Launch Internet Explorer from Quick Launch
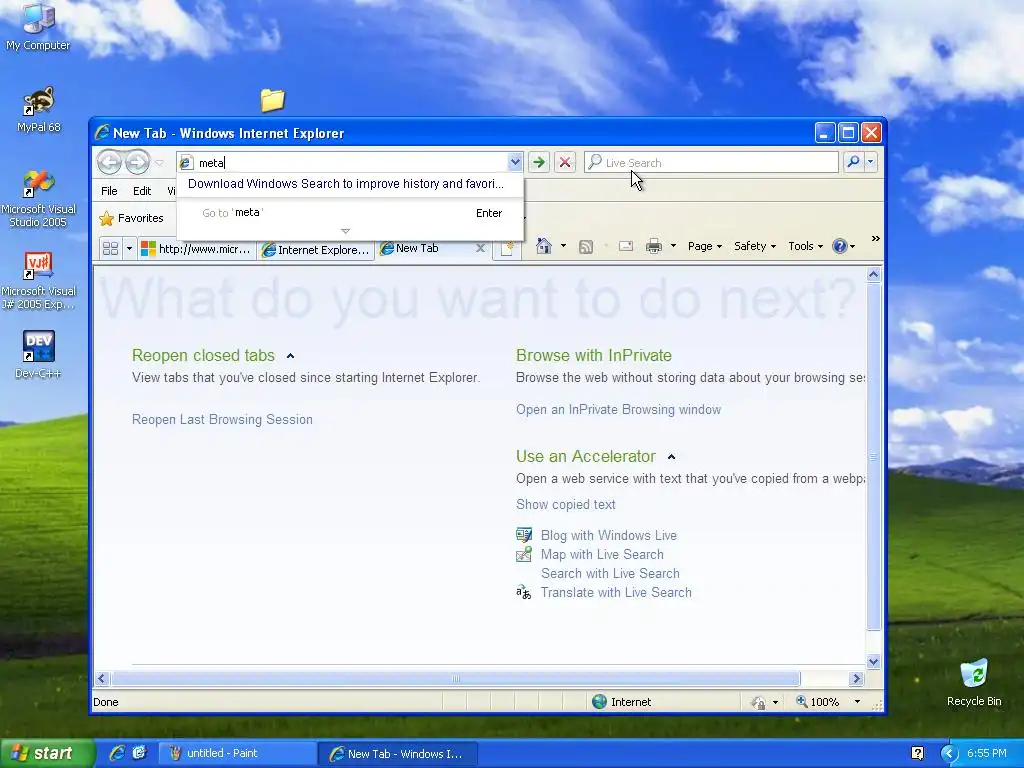The height and width of the screenshot is (768, 1024). point(117,753)
